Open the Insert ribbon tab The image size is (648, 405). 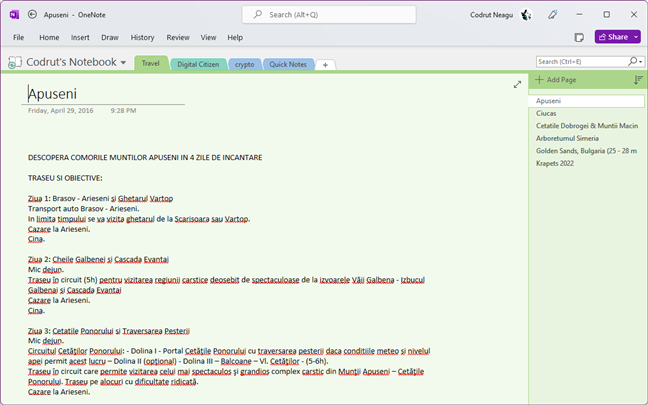tap(80, 38)
